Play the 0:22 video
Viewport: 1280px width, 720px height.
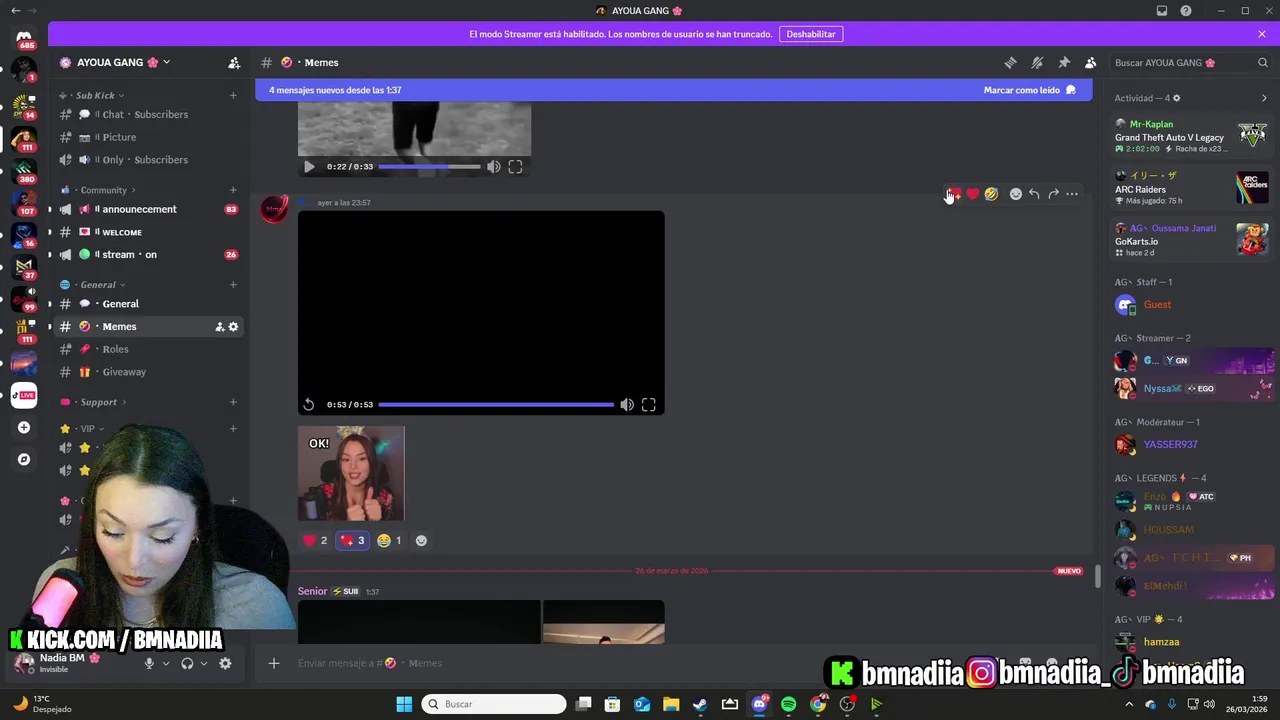click(309, 167)
